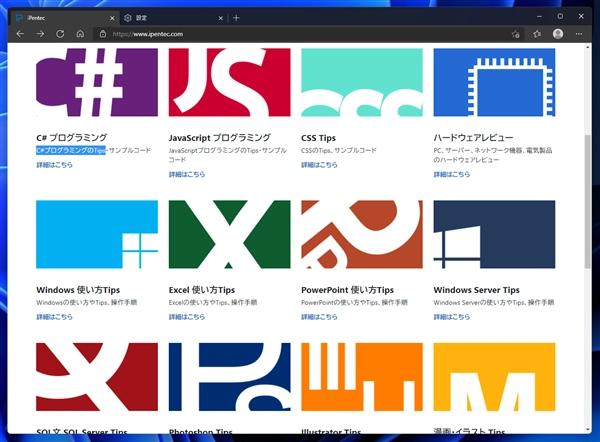Open the browser home page icon
Screen dimensions: 600x442
click(80, 34)
